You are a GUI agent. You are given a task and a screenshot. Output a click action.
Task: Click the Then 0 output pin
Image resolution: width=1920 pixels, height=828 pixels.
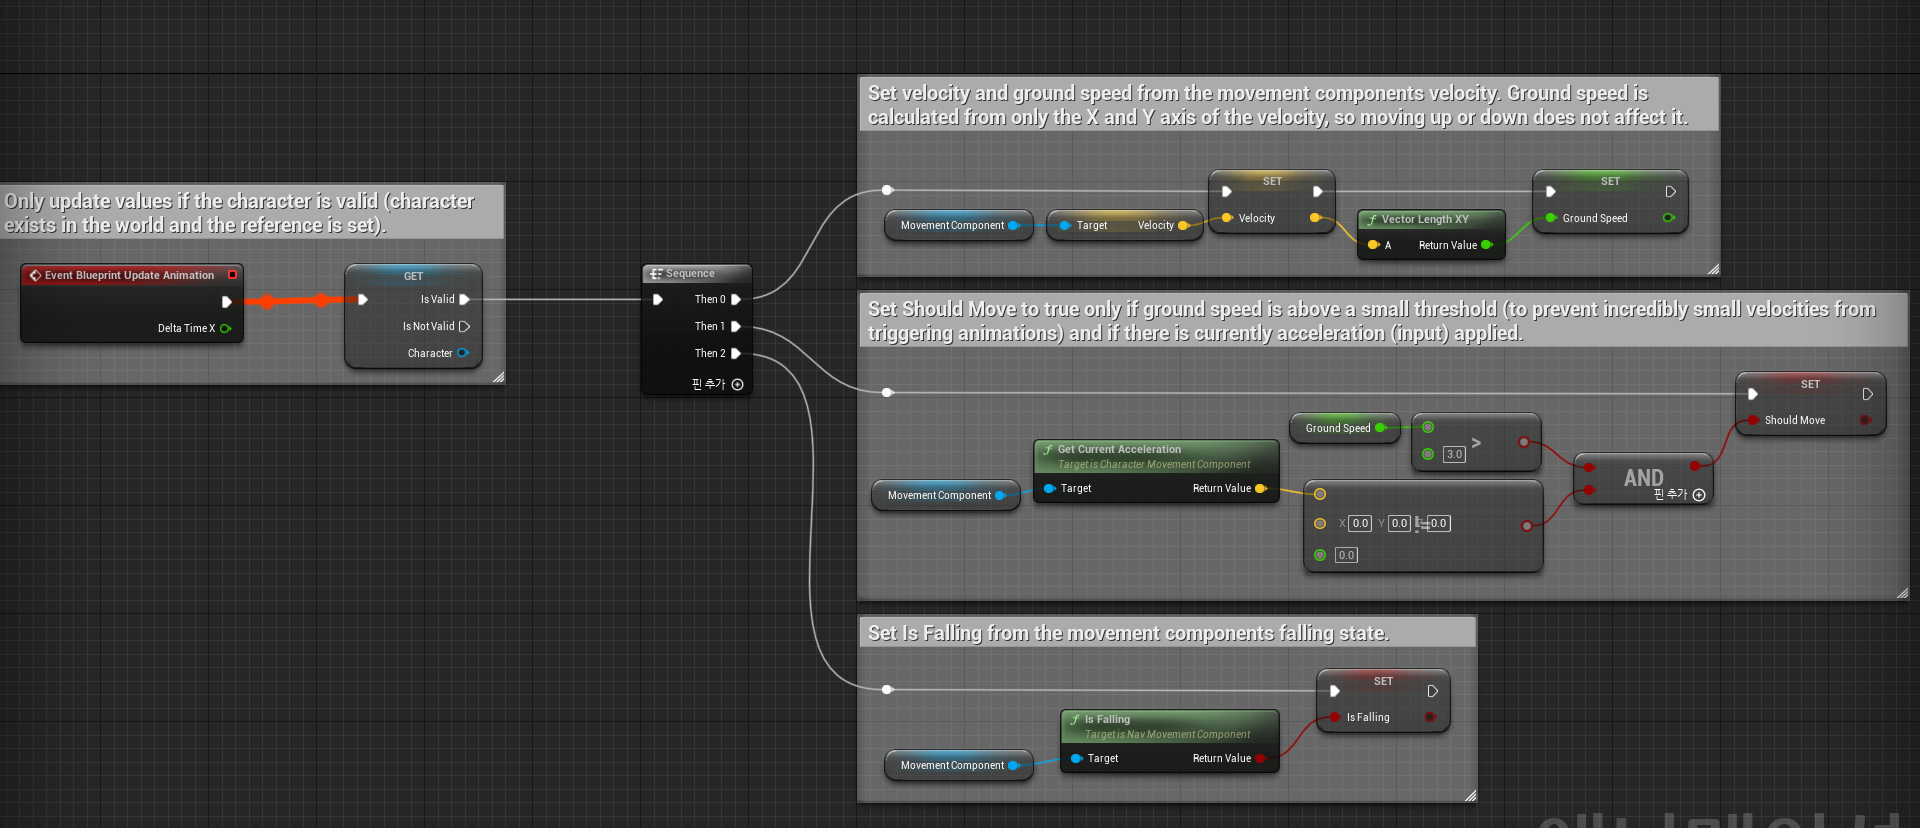[x=736, y=299]
